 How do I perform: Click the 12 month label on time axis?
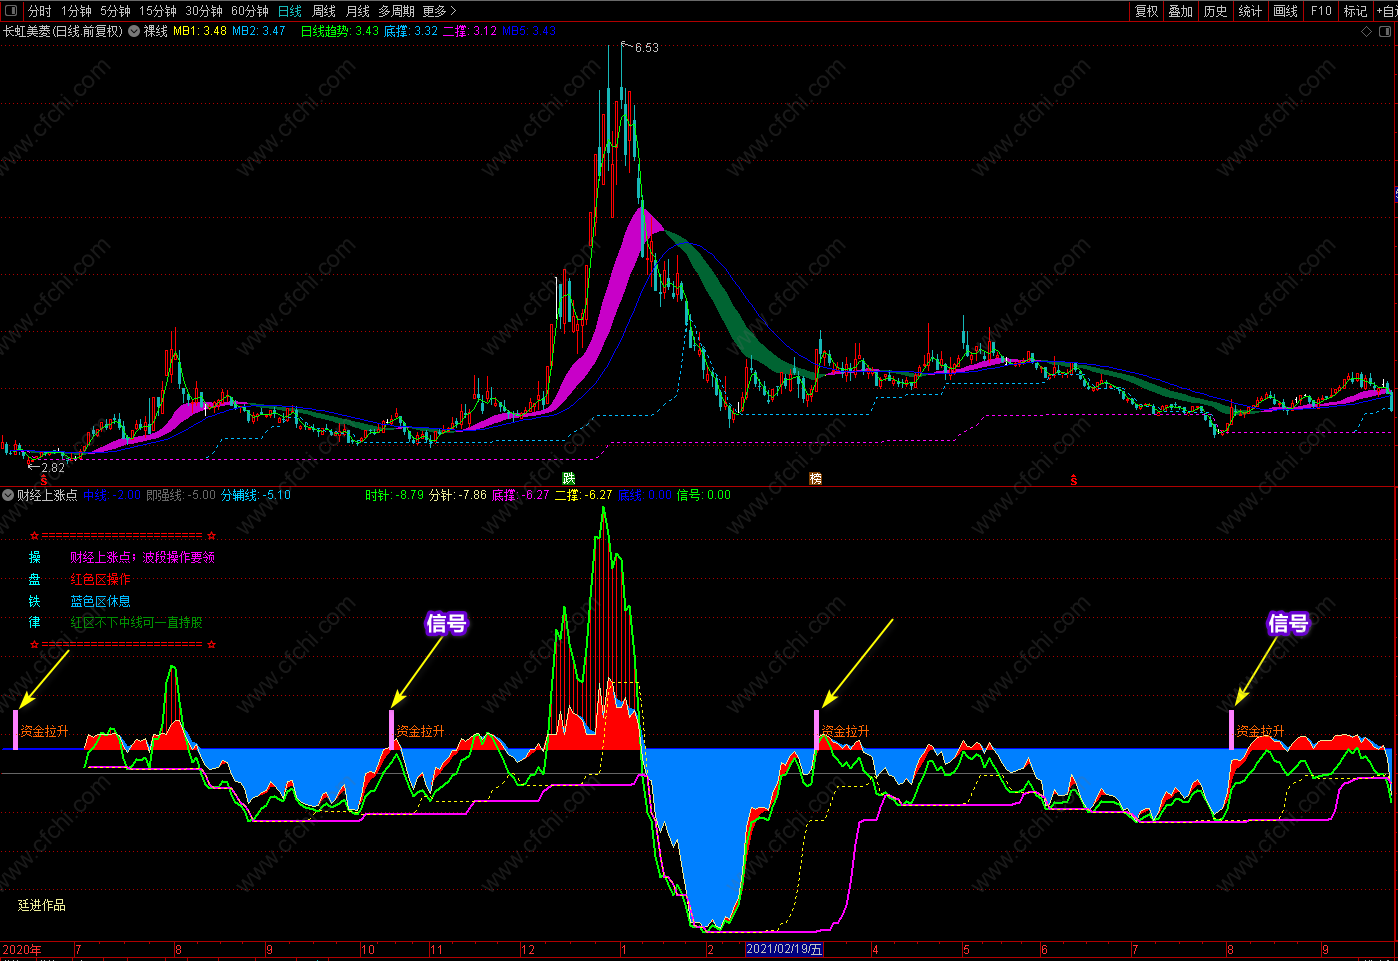click(528, 949)
